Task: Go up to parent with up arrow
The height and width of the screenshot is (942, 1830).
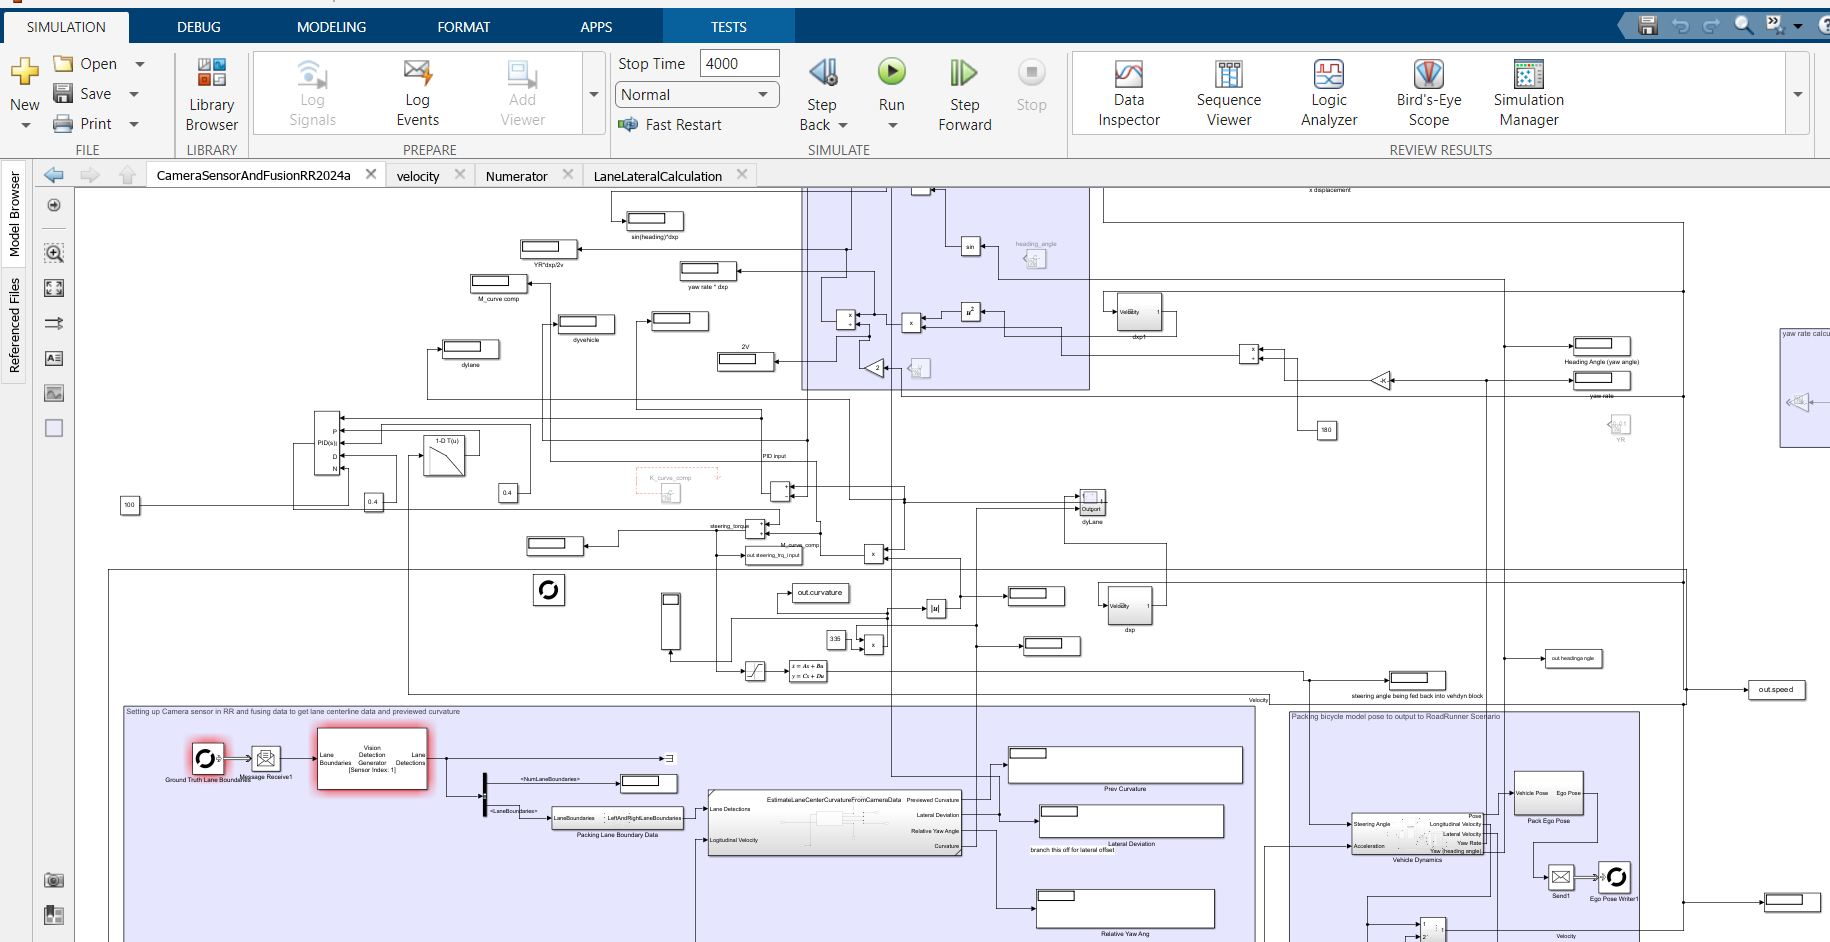Action: (127, 175)
